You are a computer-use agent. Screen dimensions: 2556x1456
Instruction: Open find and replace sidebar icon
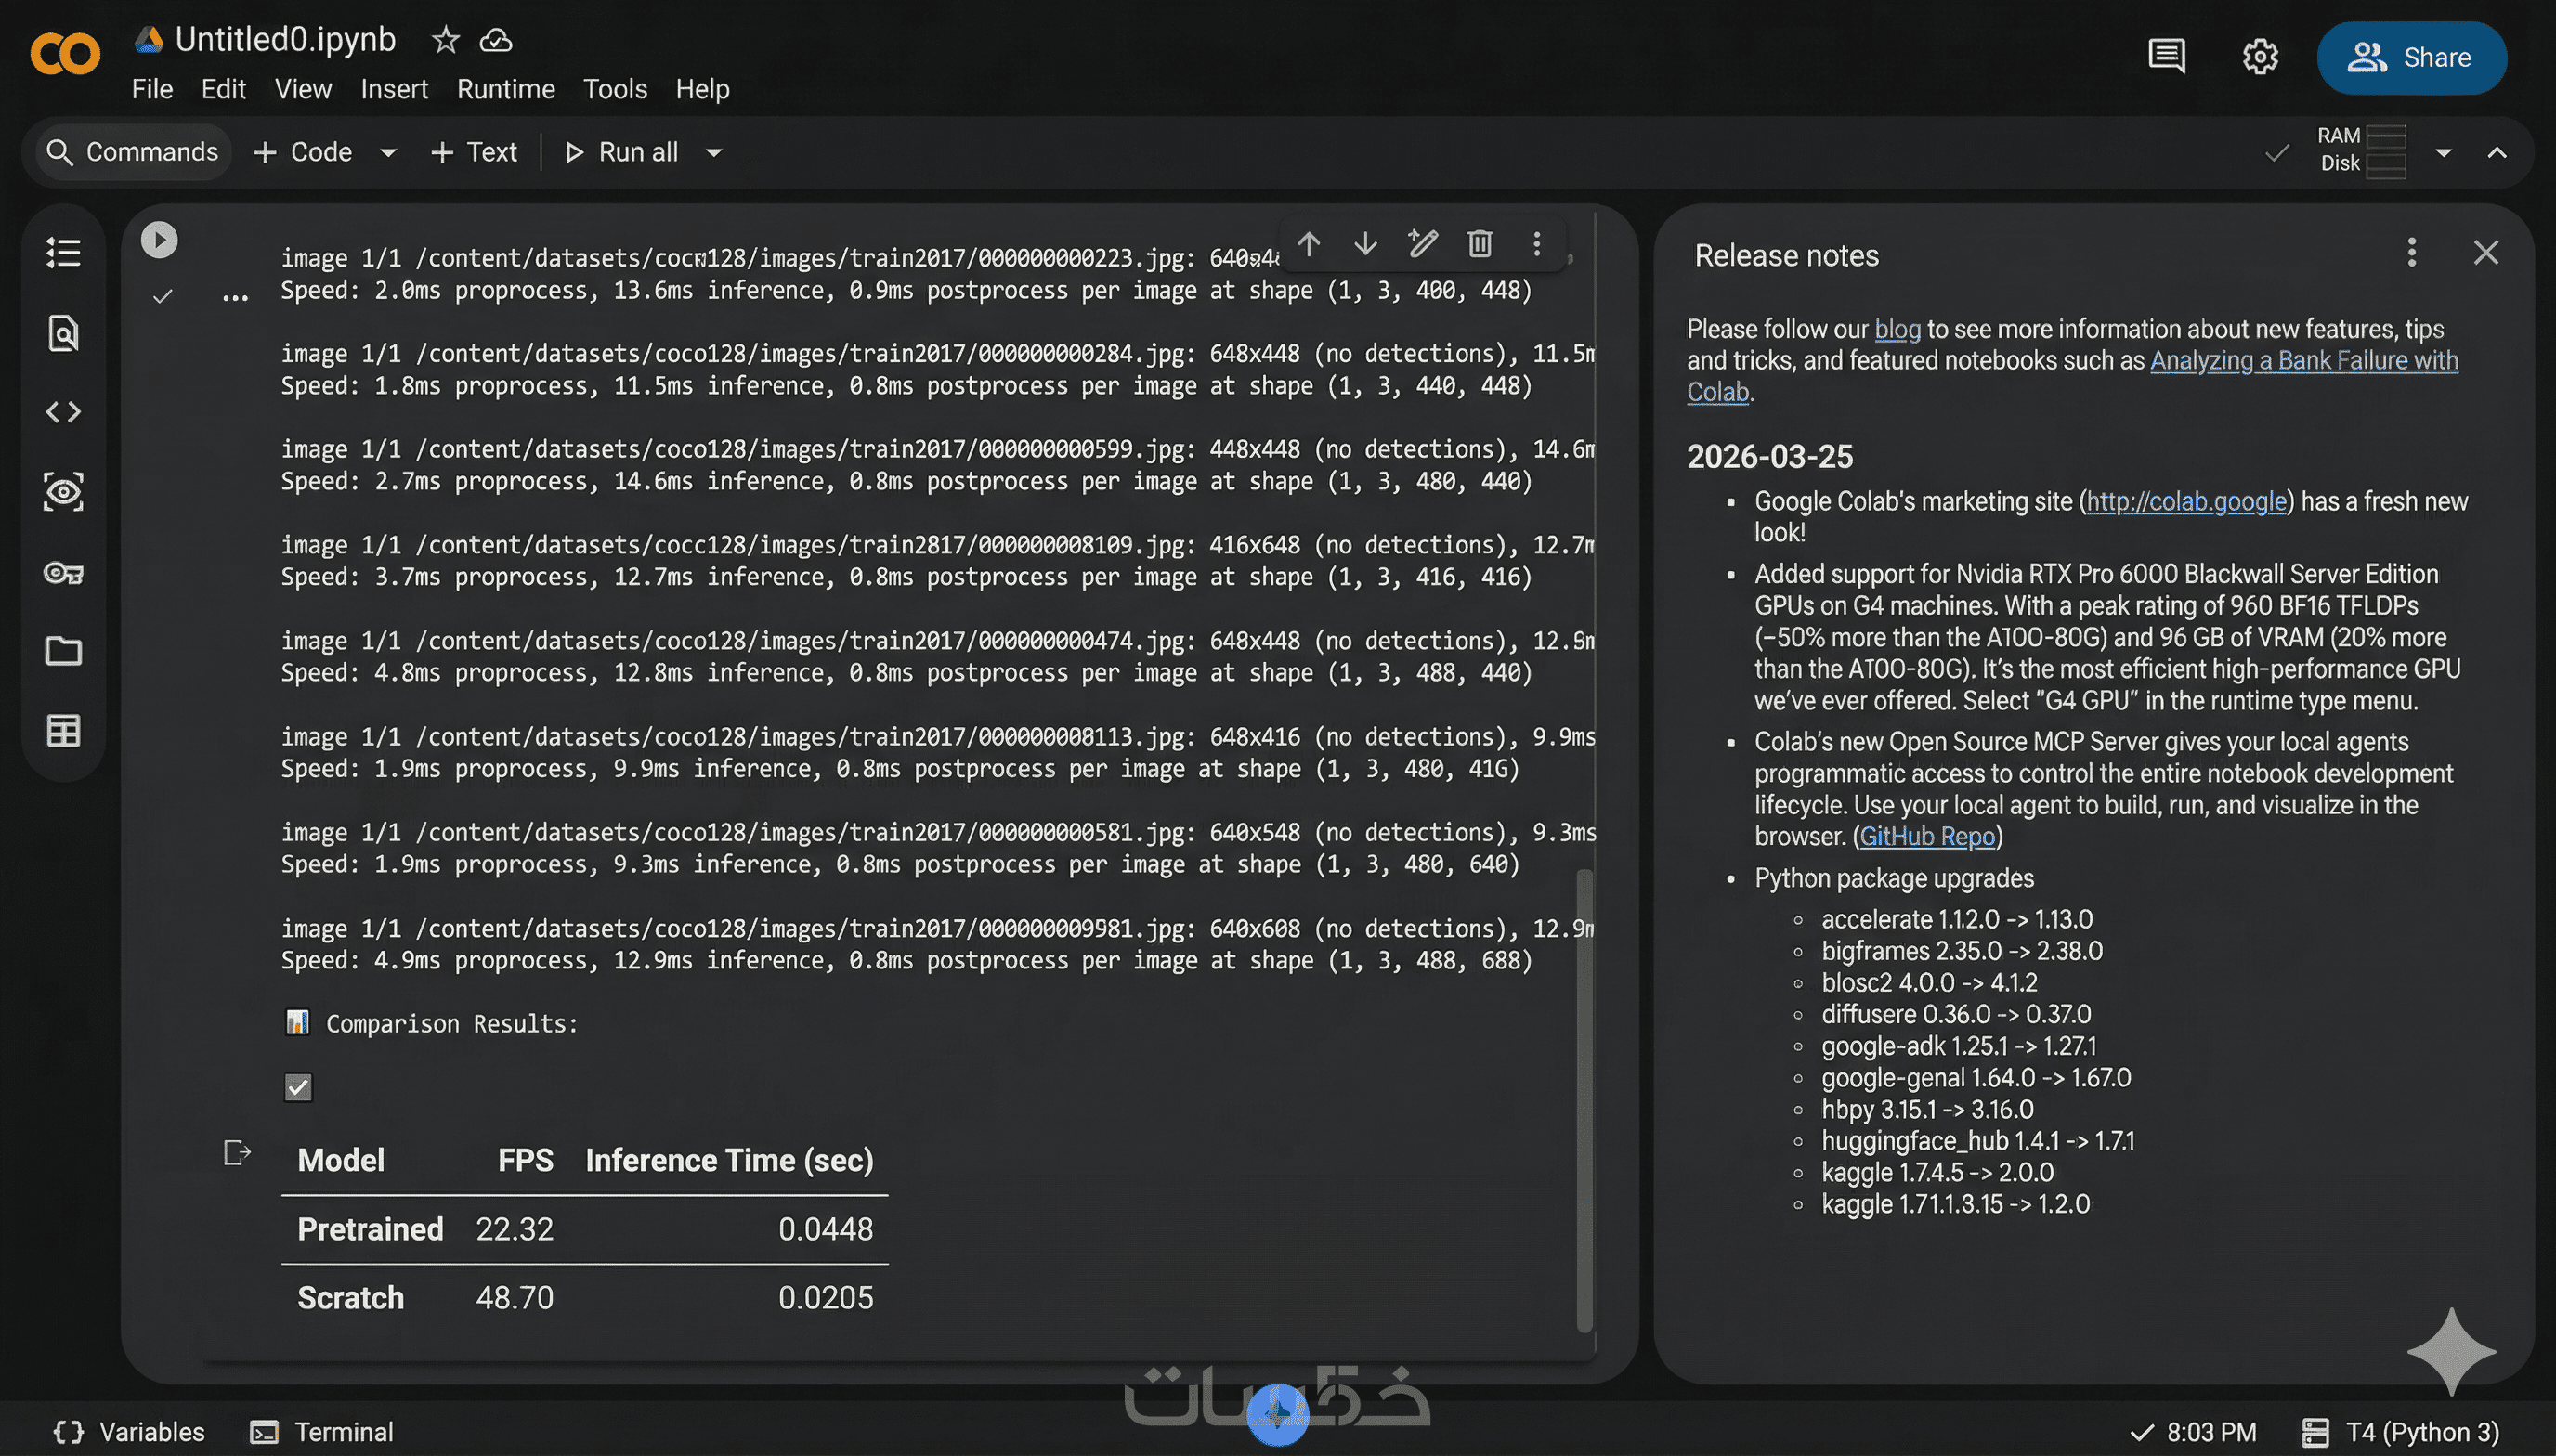pyautogui.click(x=63, y=333)
